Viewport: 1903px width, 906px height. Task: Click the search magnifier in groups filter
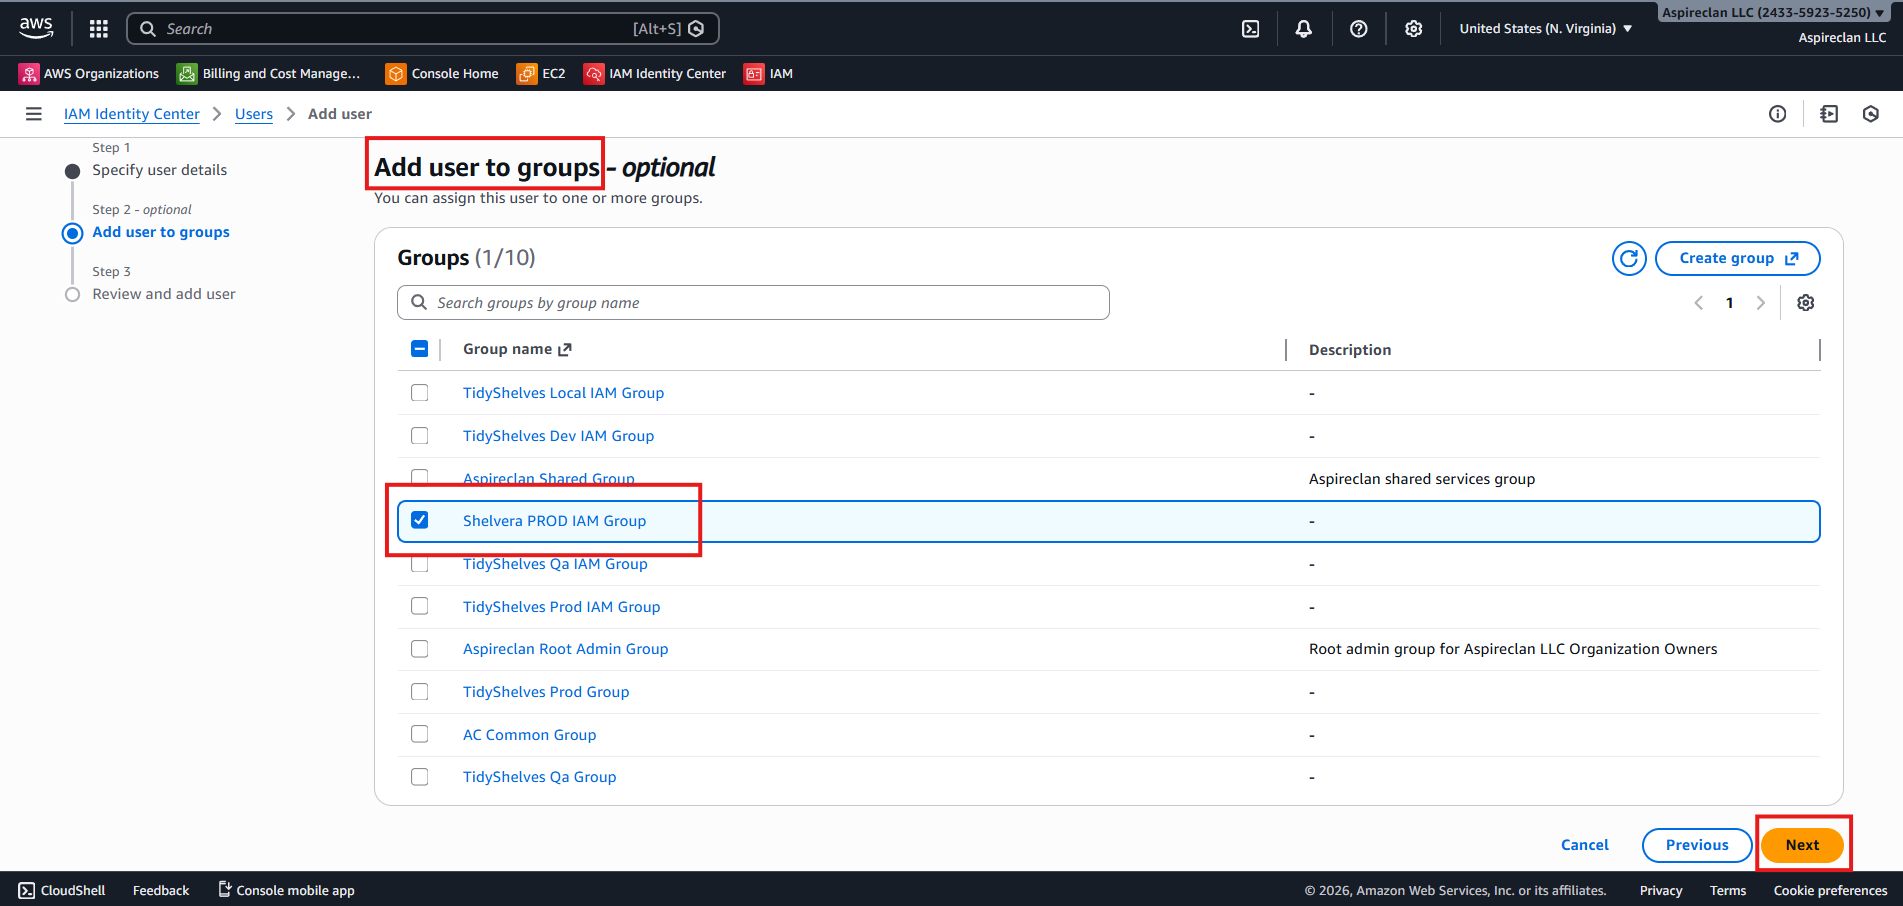pos(419,302)
